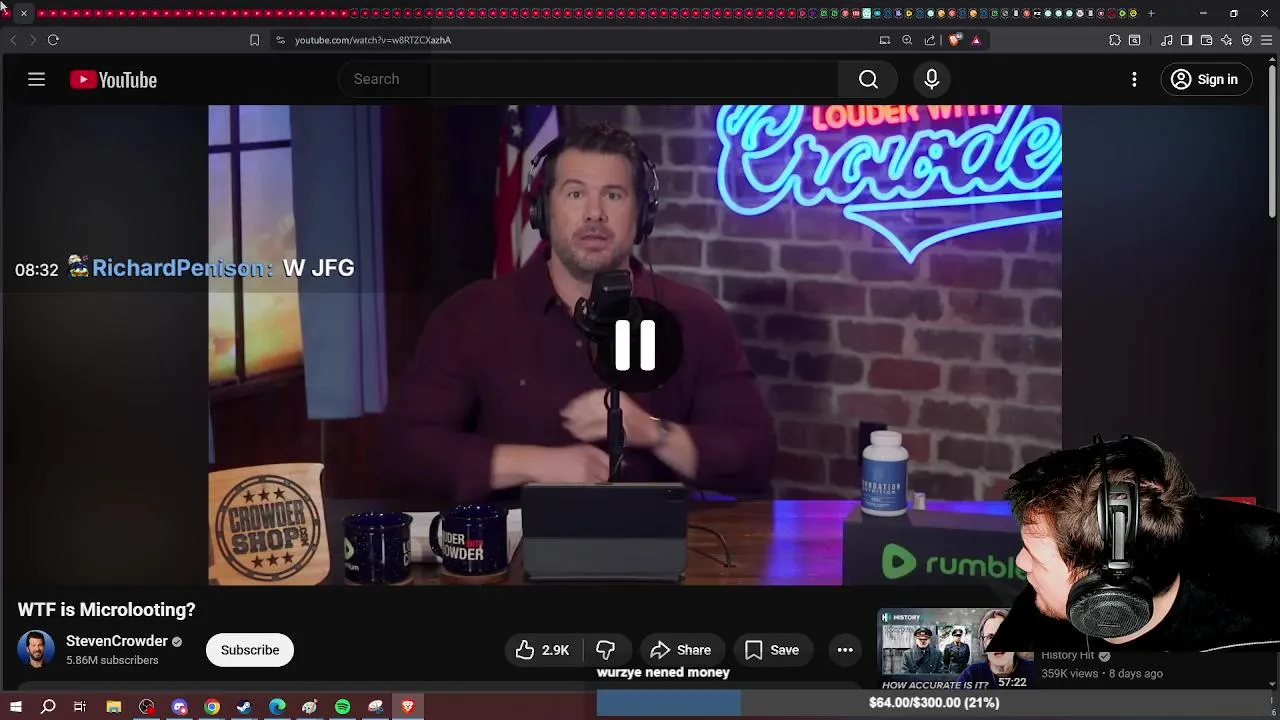The width and height of the screenshot is (1280, 720).
Task: Go forward in browser history
Action: tap(32, 40)
